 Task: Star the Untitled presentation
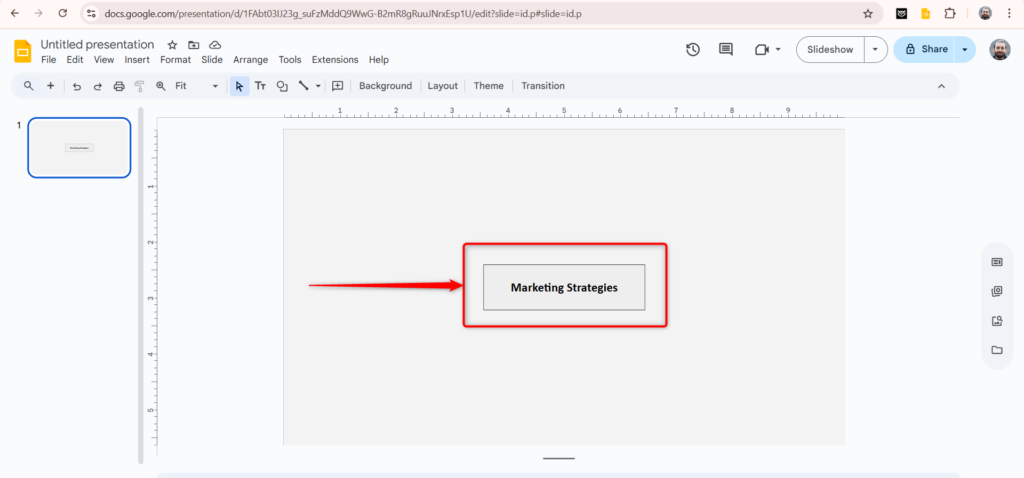coord(172,45)
